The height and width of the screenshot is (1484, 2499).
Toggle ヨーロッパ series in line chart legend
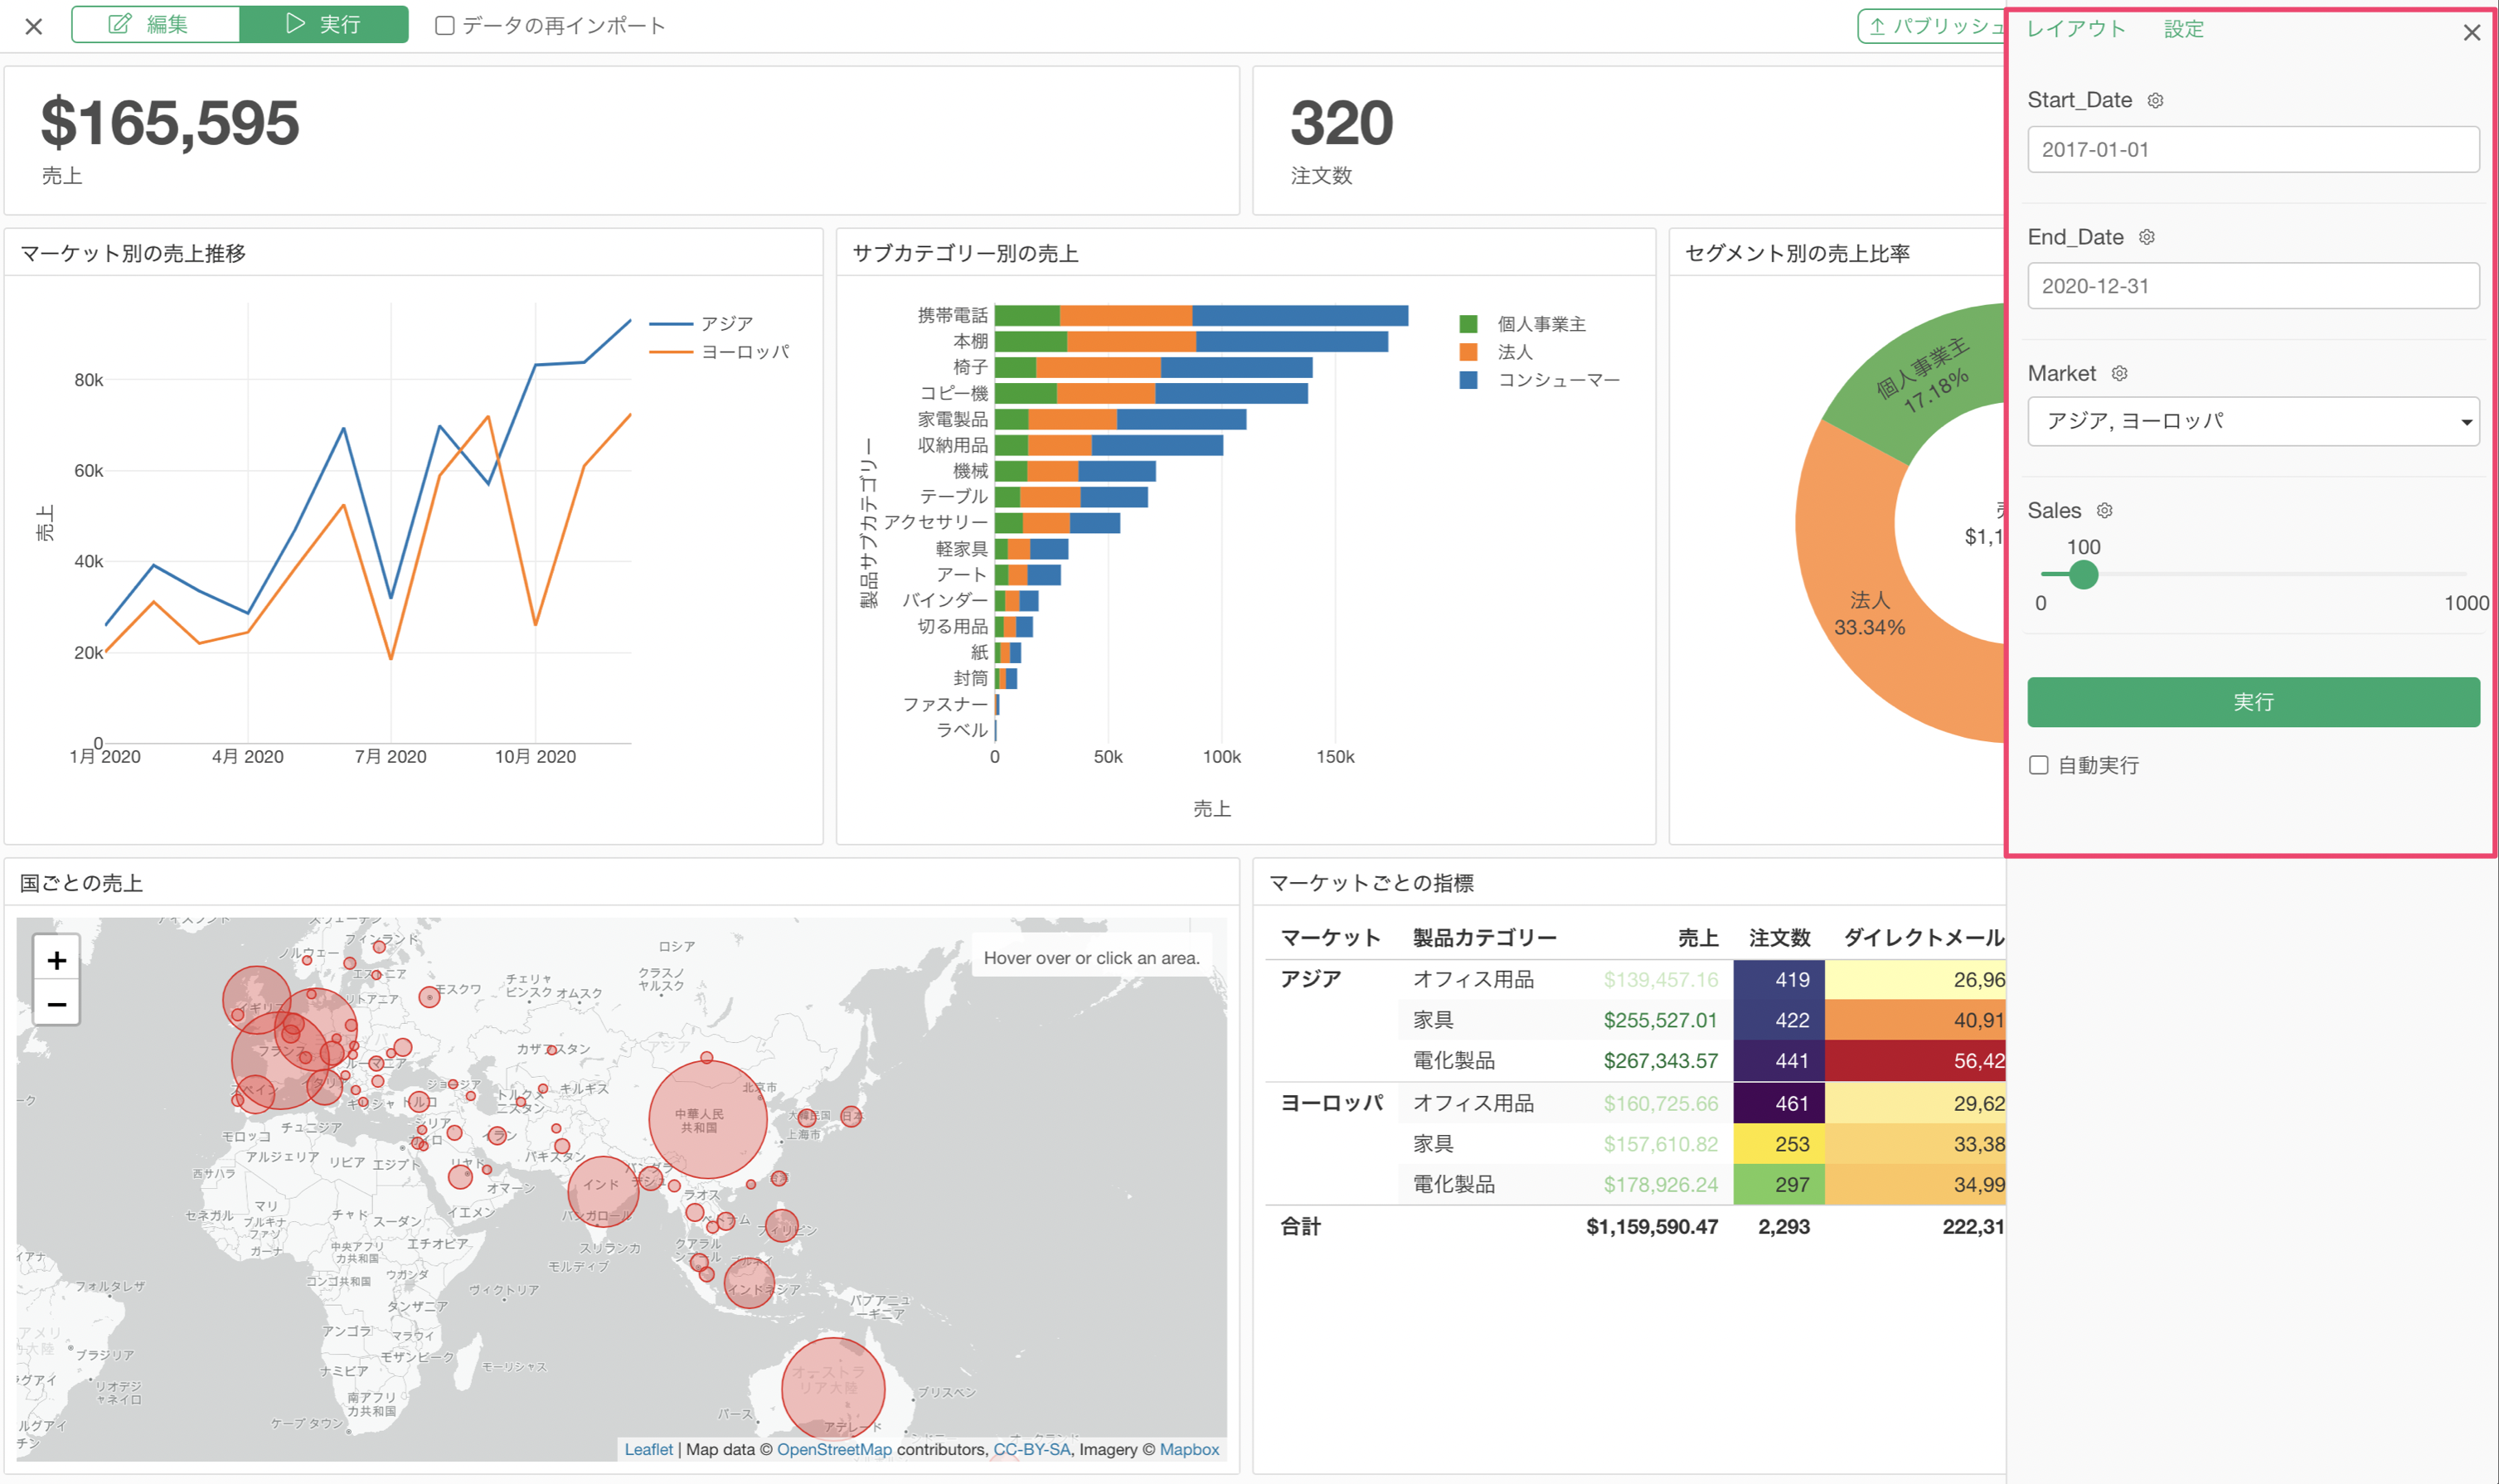pyautogui.click(x=720, y=351)
